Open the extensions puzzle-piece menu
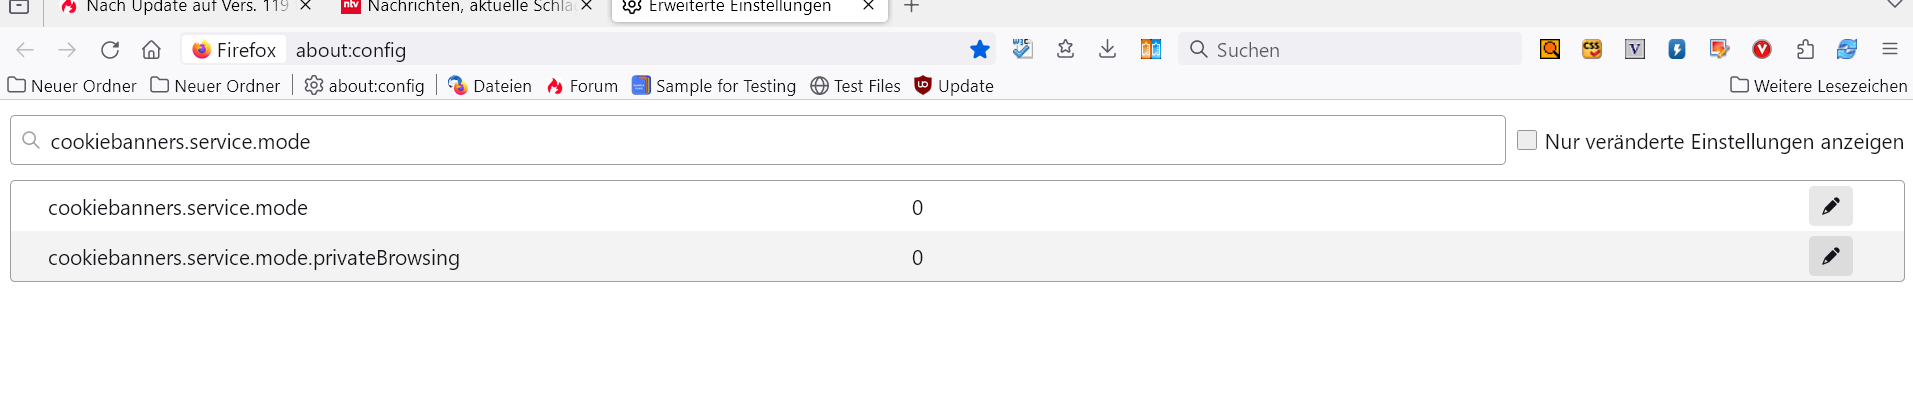The image size is (1913, 416). click(1805, 49)
